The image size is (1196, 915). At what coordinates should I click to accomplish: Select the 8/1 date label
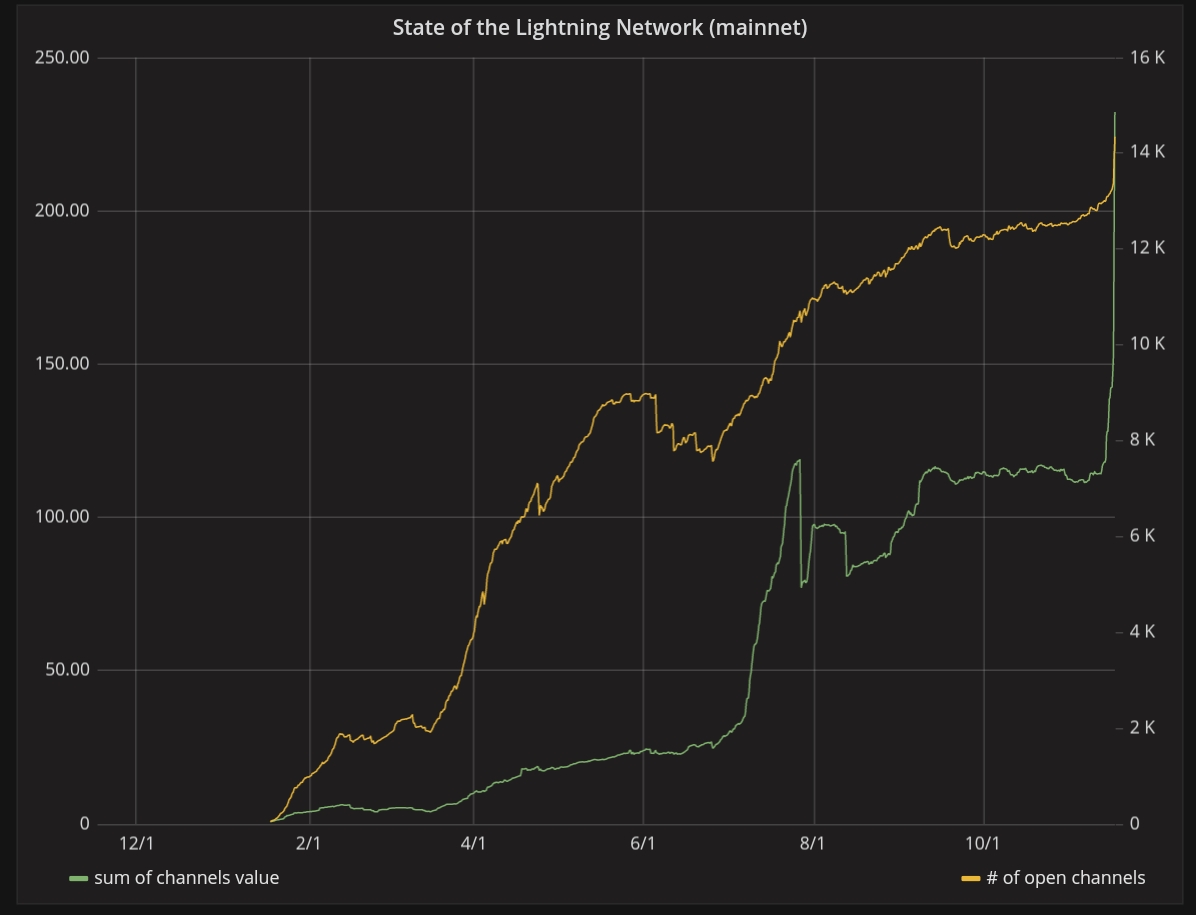coord(813,844)
